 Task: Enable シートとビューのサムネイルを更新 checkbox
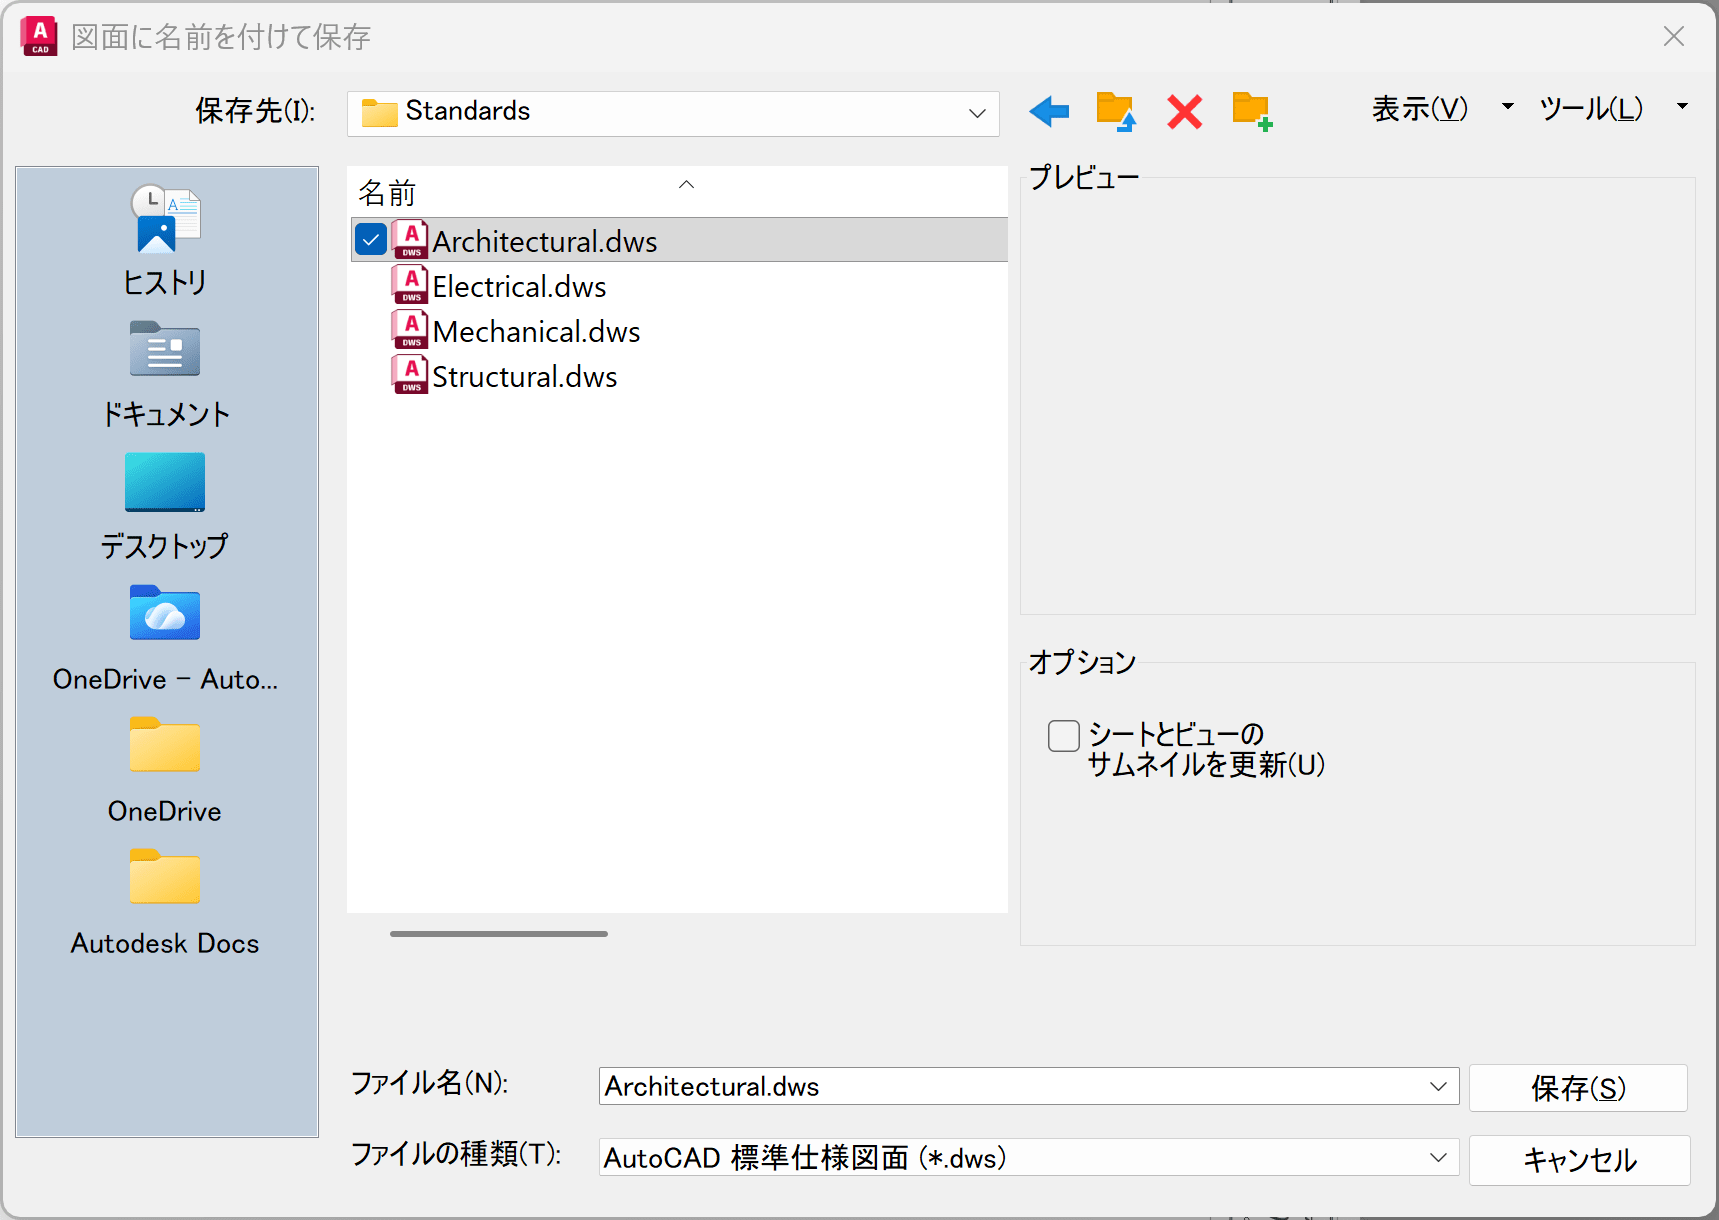point(1063,736)
